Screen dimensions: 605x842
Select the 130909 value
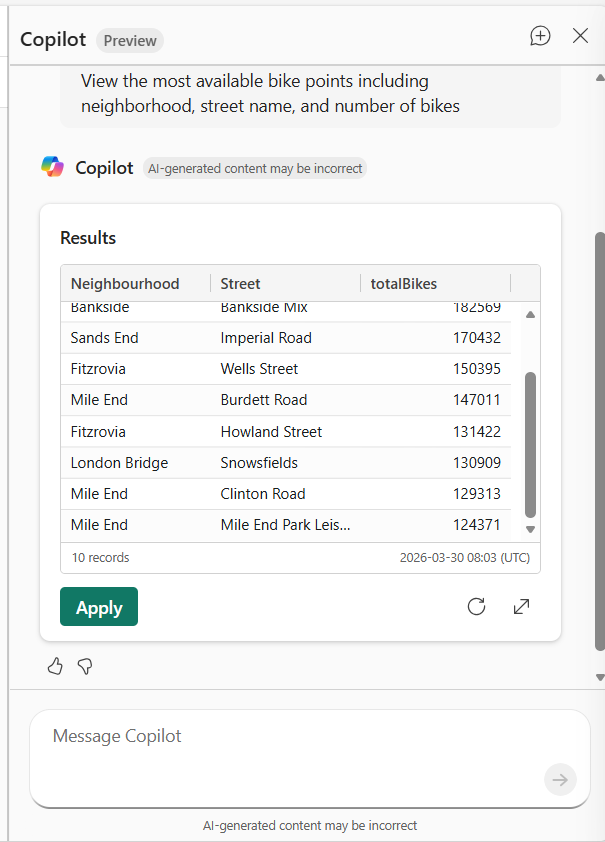pos(477,463)
